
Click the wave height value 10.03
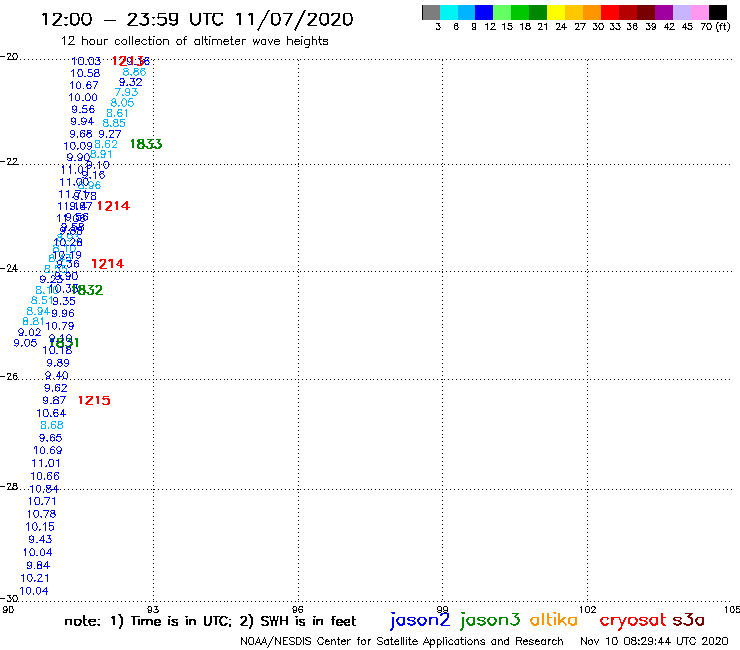tap(86, 61)
